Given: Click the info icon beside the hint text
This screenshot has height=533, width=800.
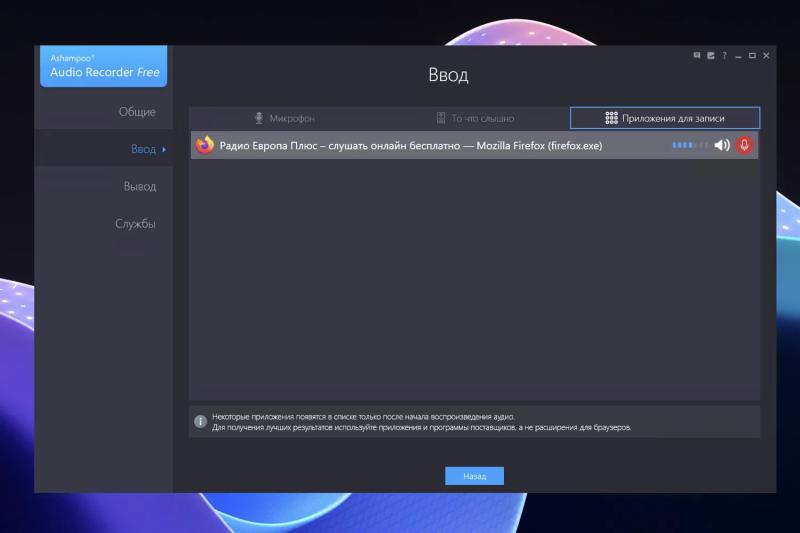Looking at the screenshot, I should click(201, 421).
